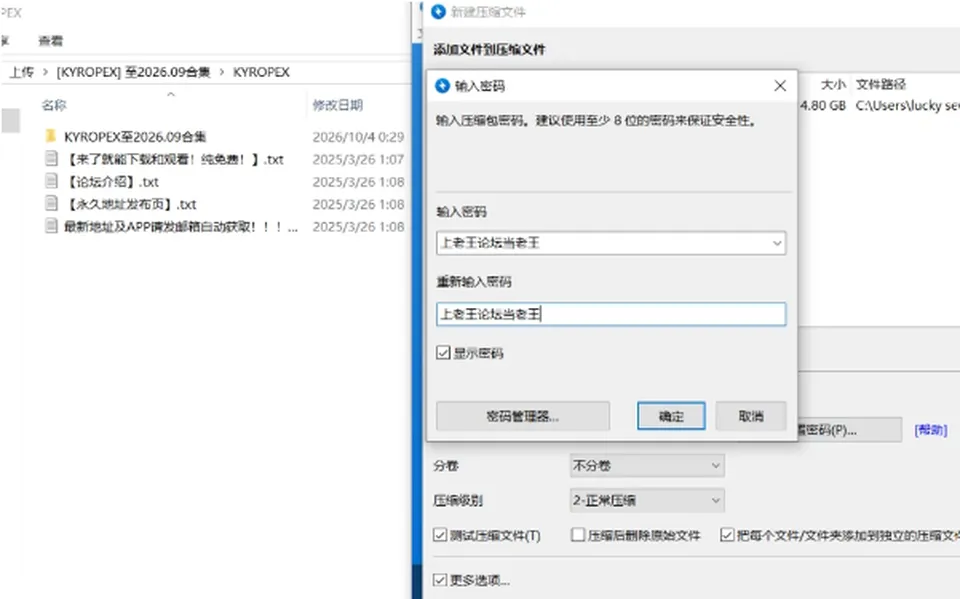Screen dimensions: 960x599
Task: Open the 输入密码 field dropdown arrow
Action: tap(777, 243)
